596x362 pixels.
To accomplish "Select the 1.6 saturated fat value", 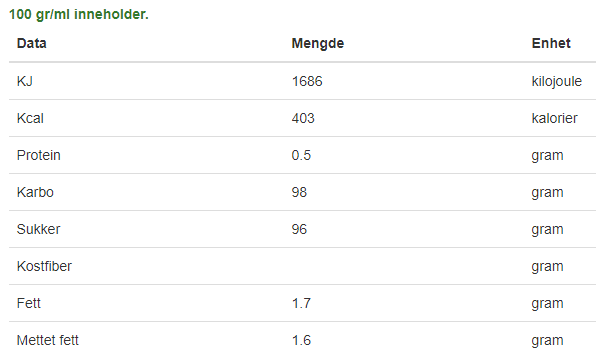I will pos(301,340).
